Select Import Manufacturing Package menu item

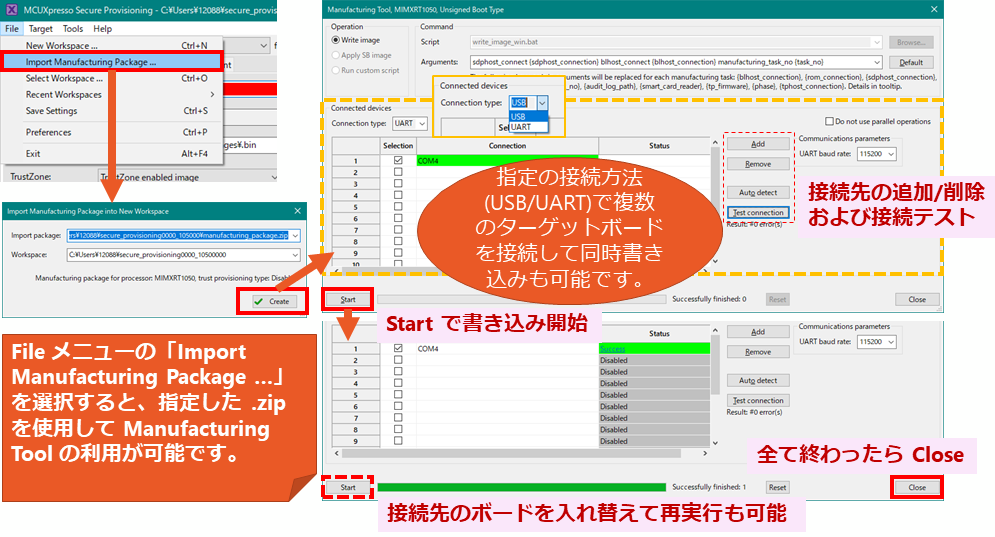[91, 62]
